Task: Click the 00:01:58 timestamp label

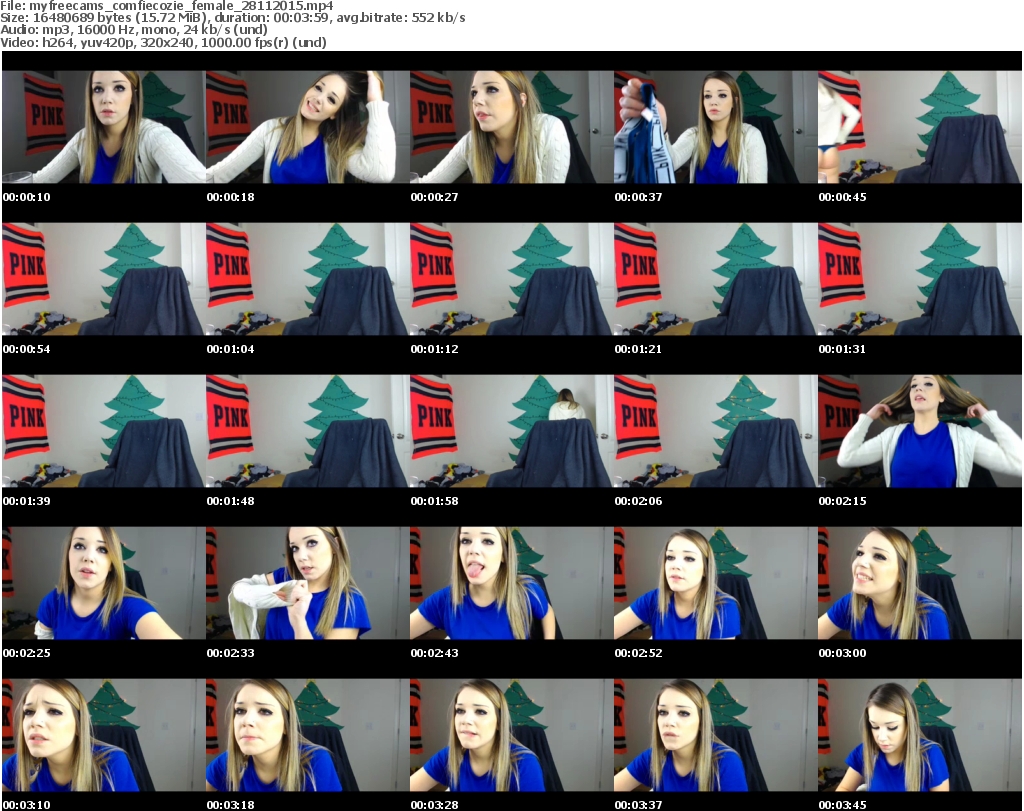Action: [434, 501]
